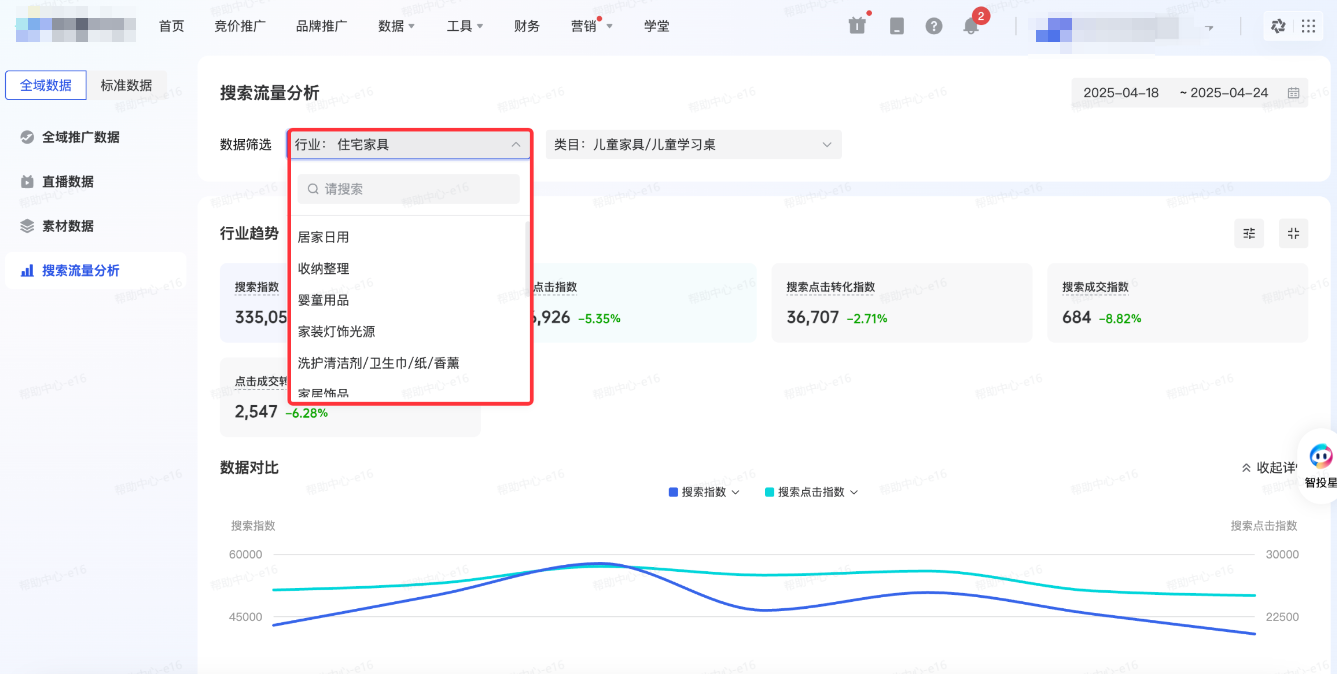Switch to 标准数据 tab
1337x674 pixels.
pos(126,85)
